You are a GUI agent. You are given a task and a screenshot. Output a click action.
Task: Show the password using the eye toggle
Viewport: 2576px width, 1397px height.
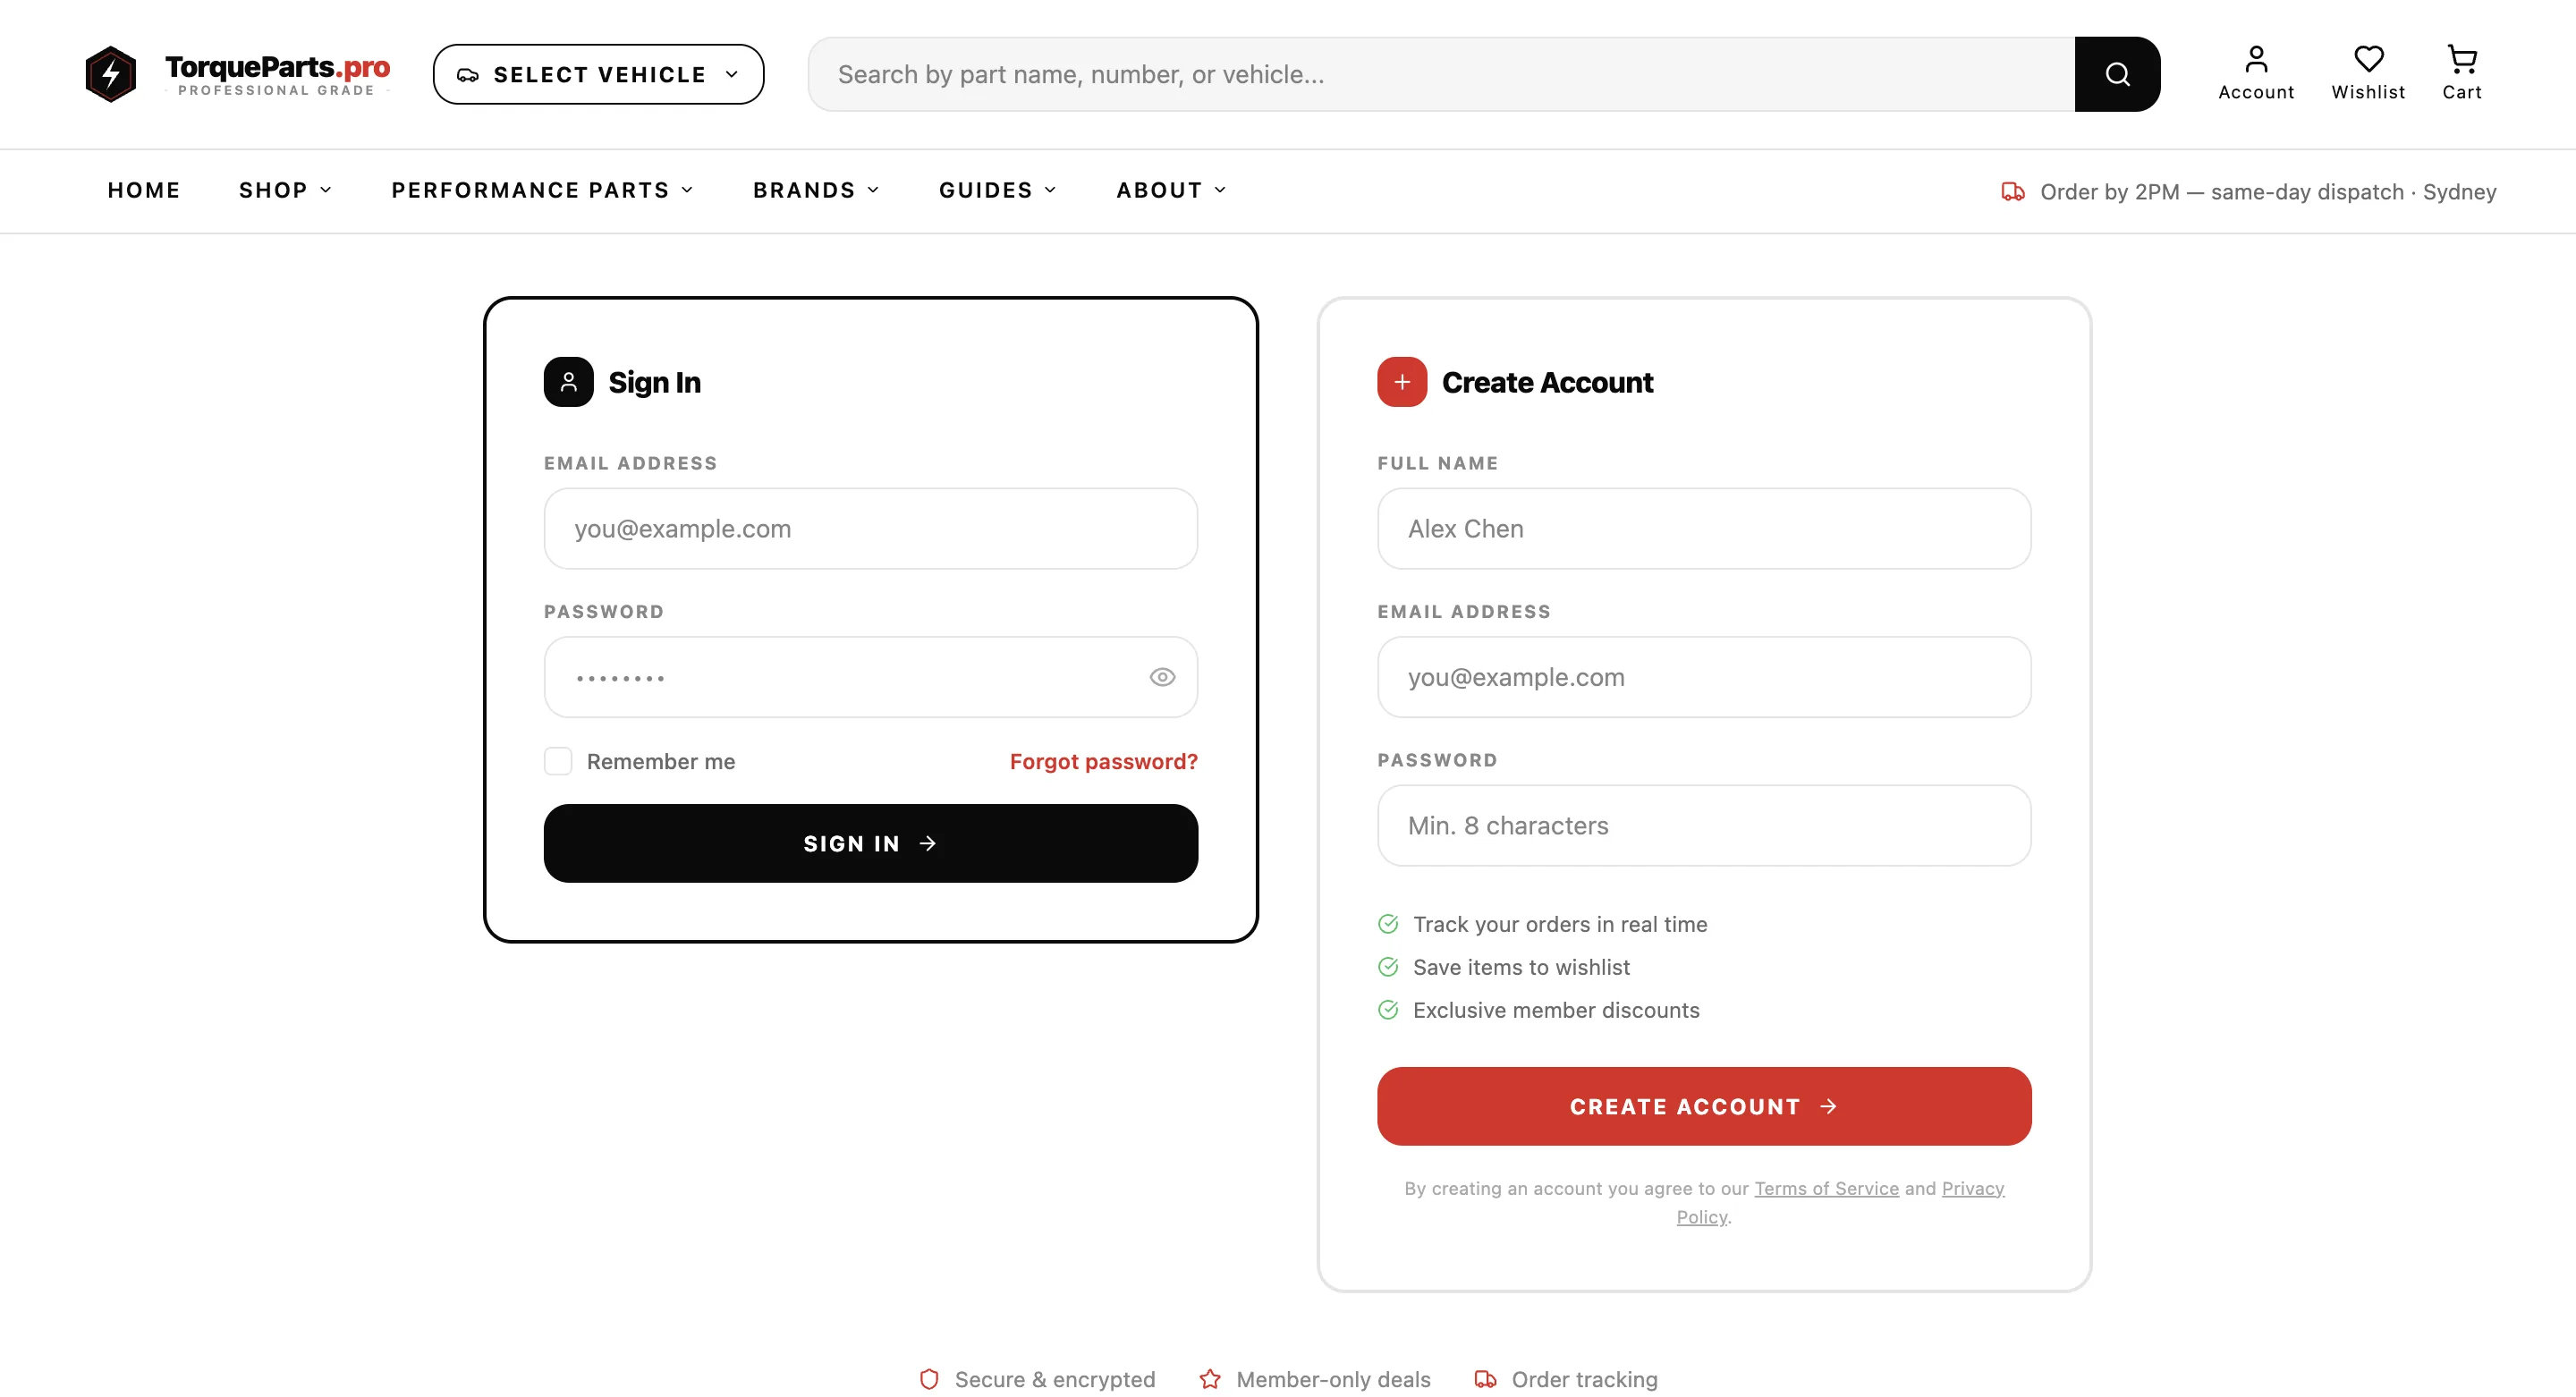(1162, 677)
